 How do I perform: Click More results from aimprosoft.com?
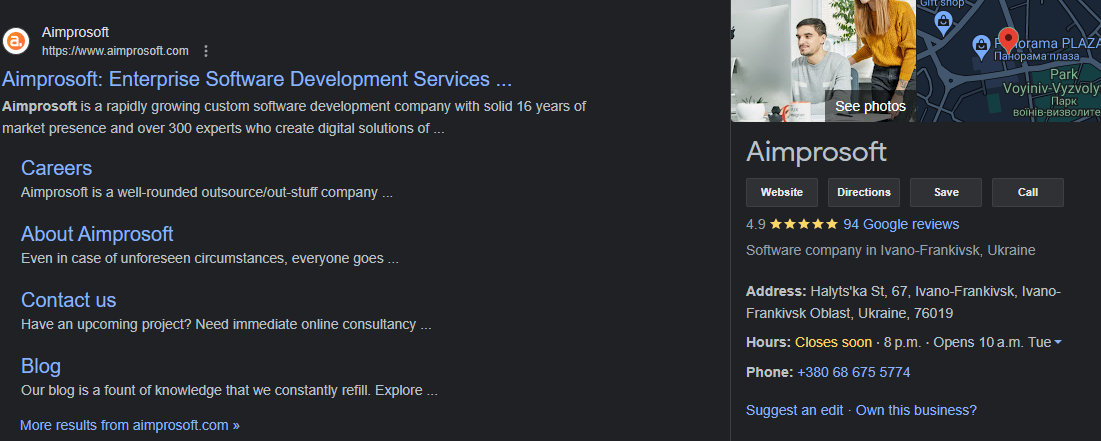pos(130,425)
